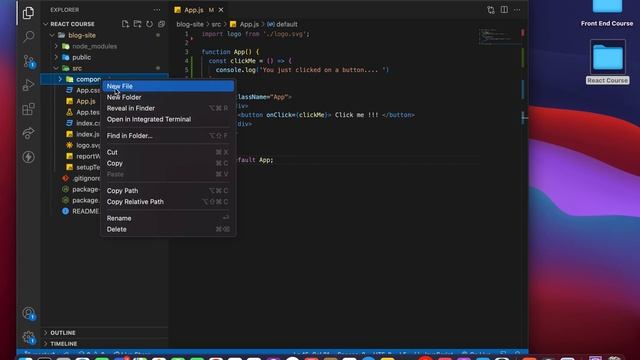
Task: Click line number 3 in the gutter
Action: 187,52
